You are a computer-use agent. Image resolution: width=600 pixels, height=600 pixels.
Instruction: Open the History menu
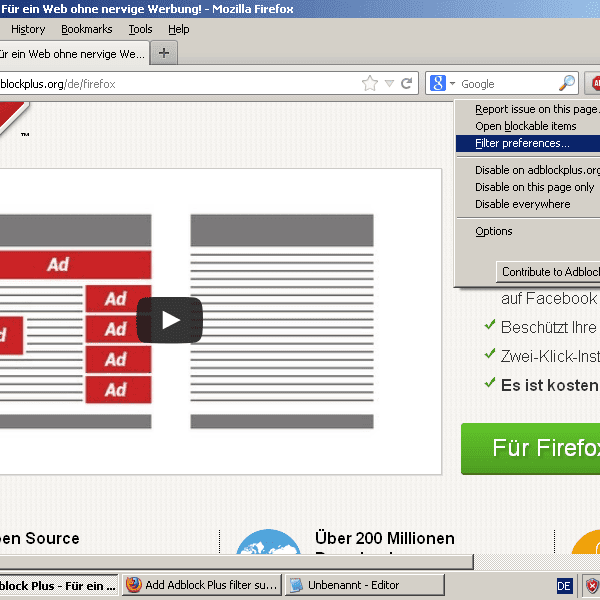click(28, 29)
